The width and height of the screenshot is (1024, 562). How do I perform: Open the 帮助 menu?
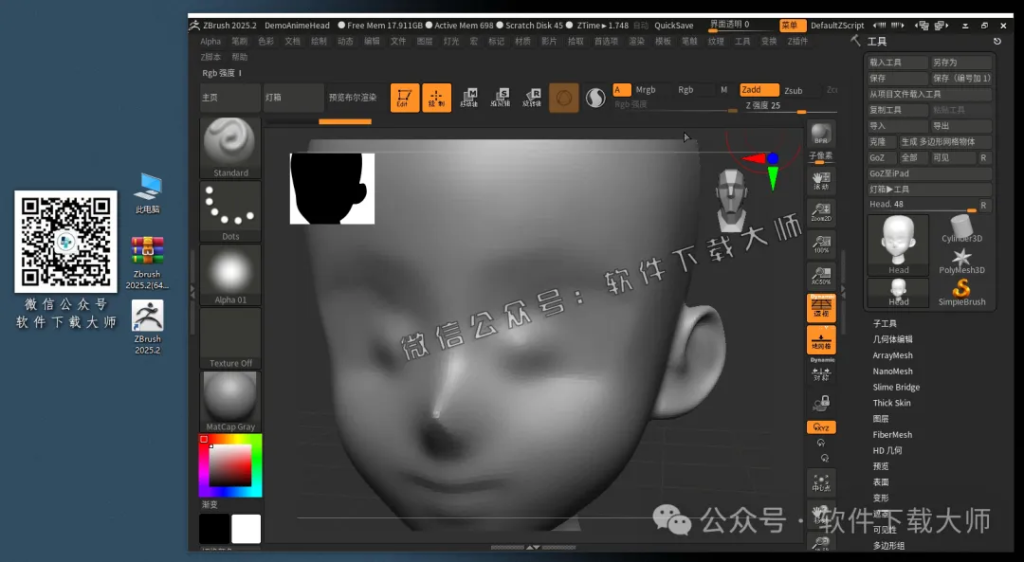[240, 57]
